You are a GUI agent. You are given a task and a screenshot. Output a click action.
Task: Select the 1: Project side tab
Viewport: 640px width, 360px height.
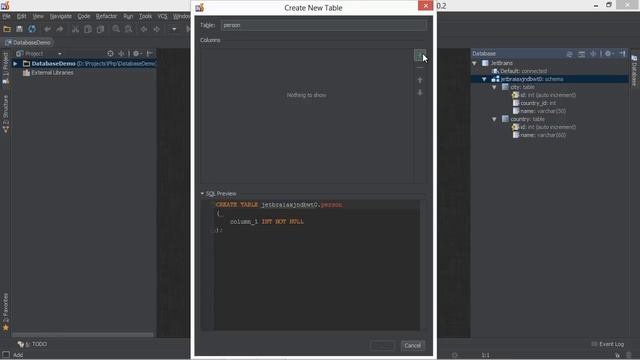[6, 68]
